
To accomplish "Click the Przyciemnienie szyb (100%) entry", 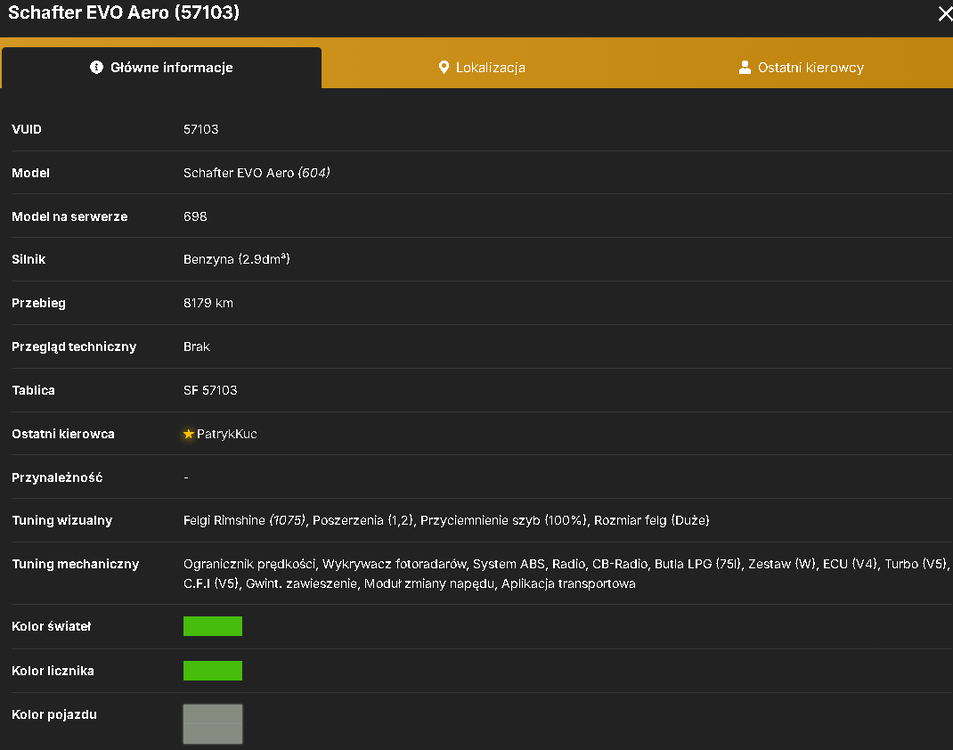I will tap(504, 521).
